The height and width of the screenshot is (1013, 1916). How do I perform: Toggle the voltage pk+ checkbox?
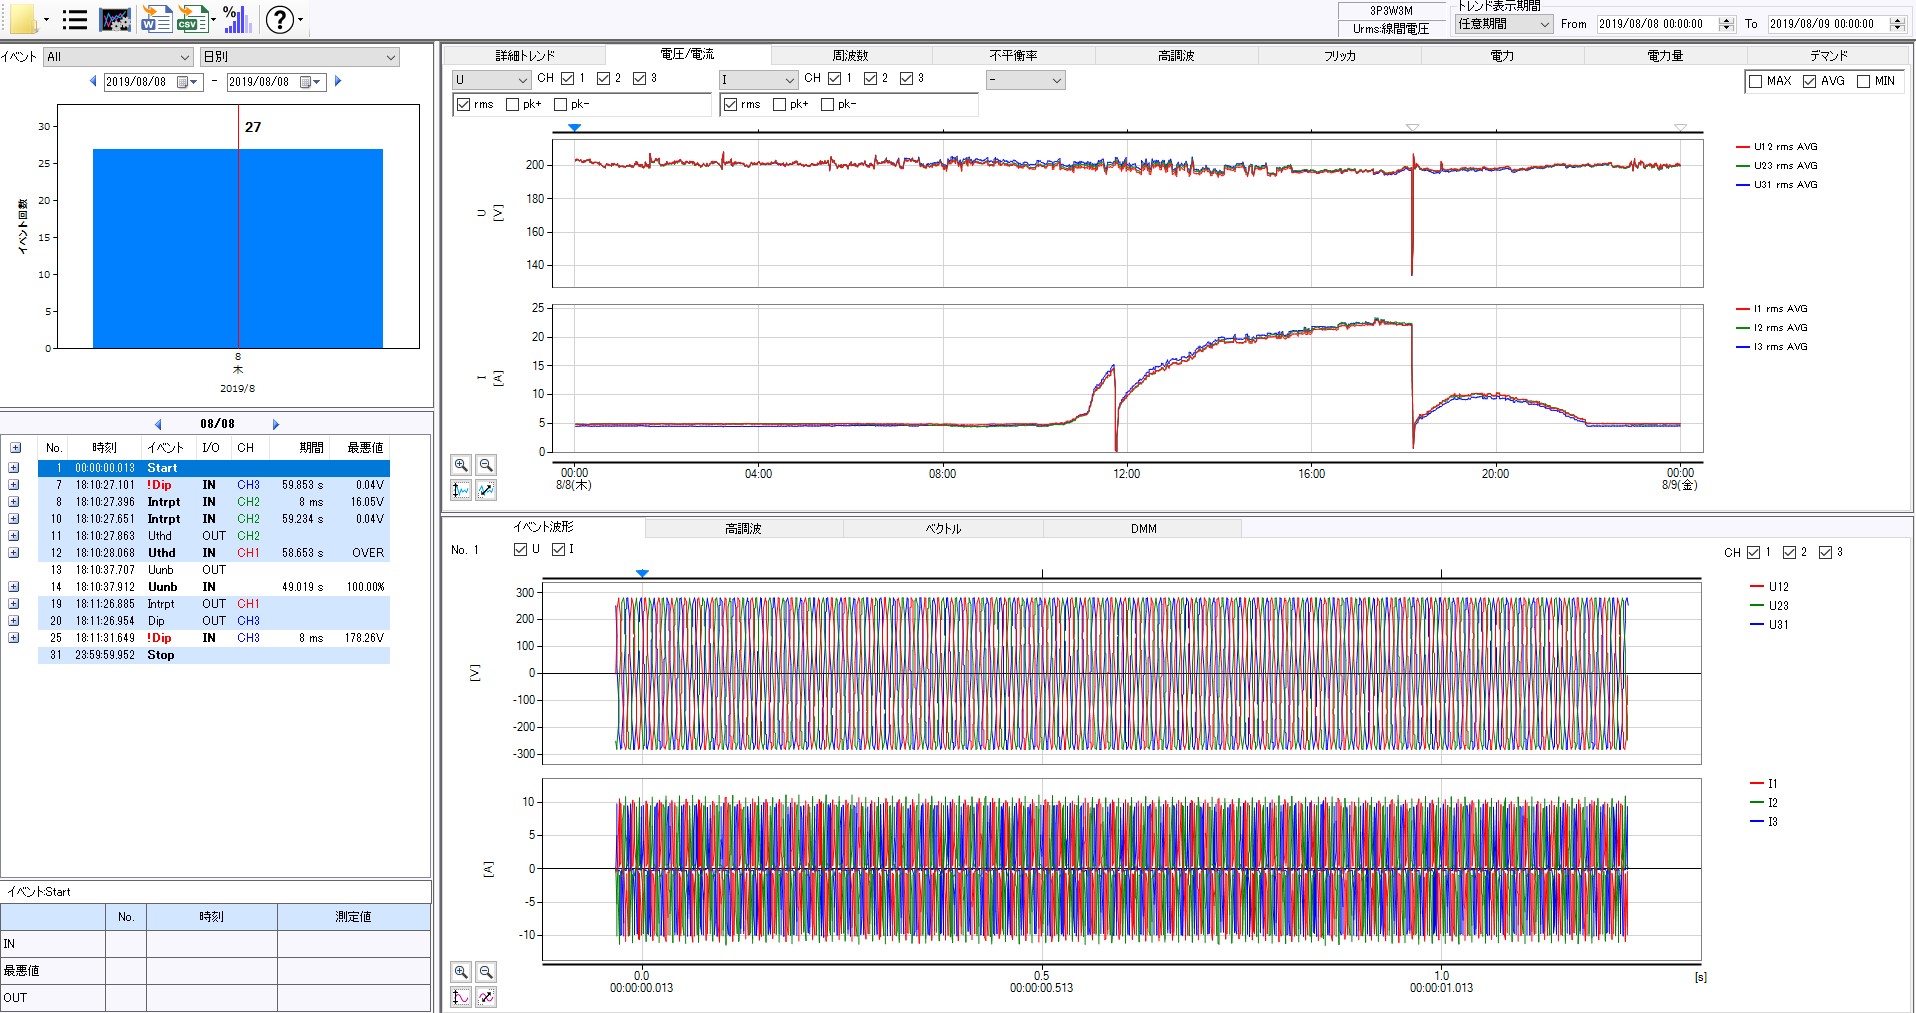tap(513, 104)
